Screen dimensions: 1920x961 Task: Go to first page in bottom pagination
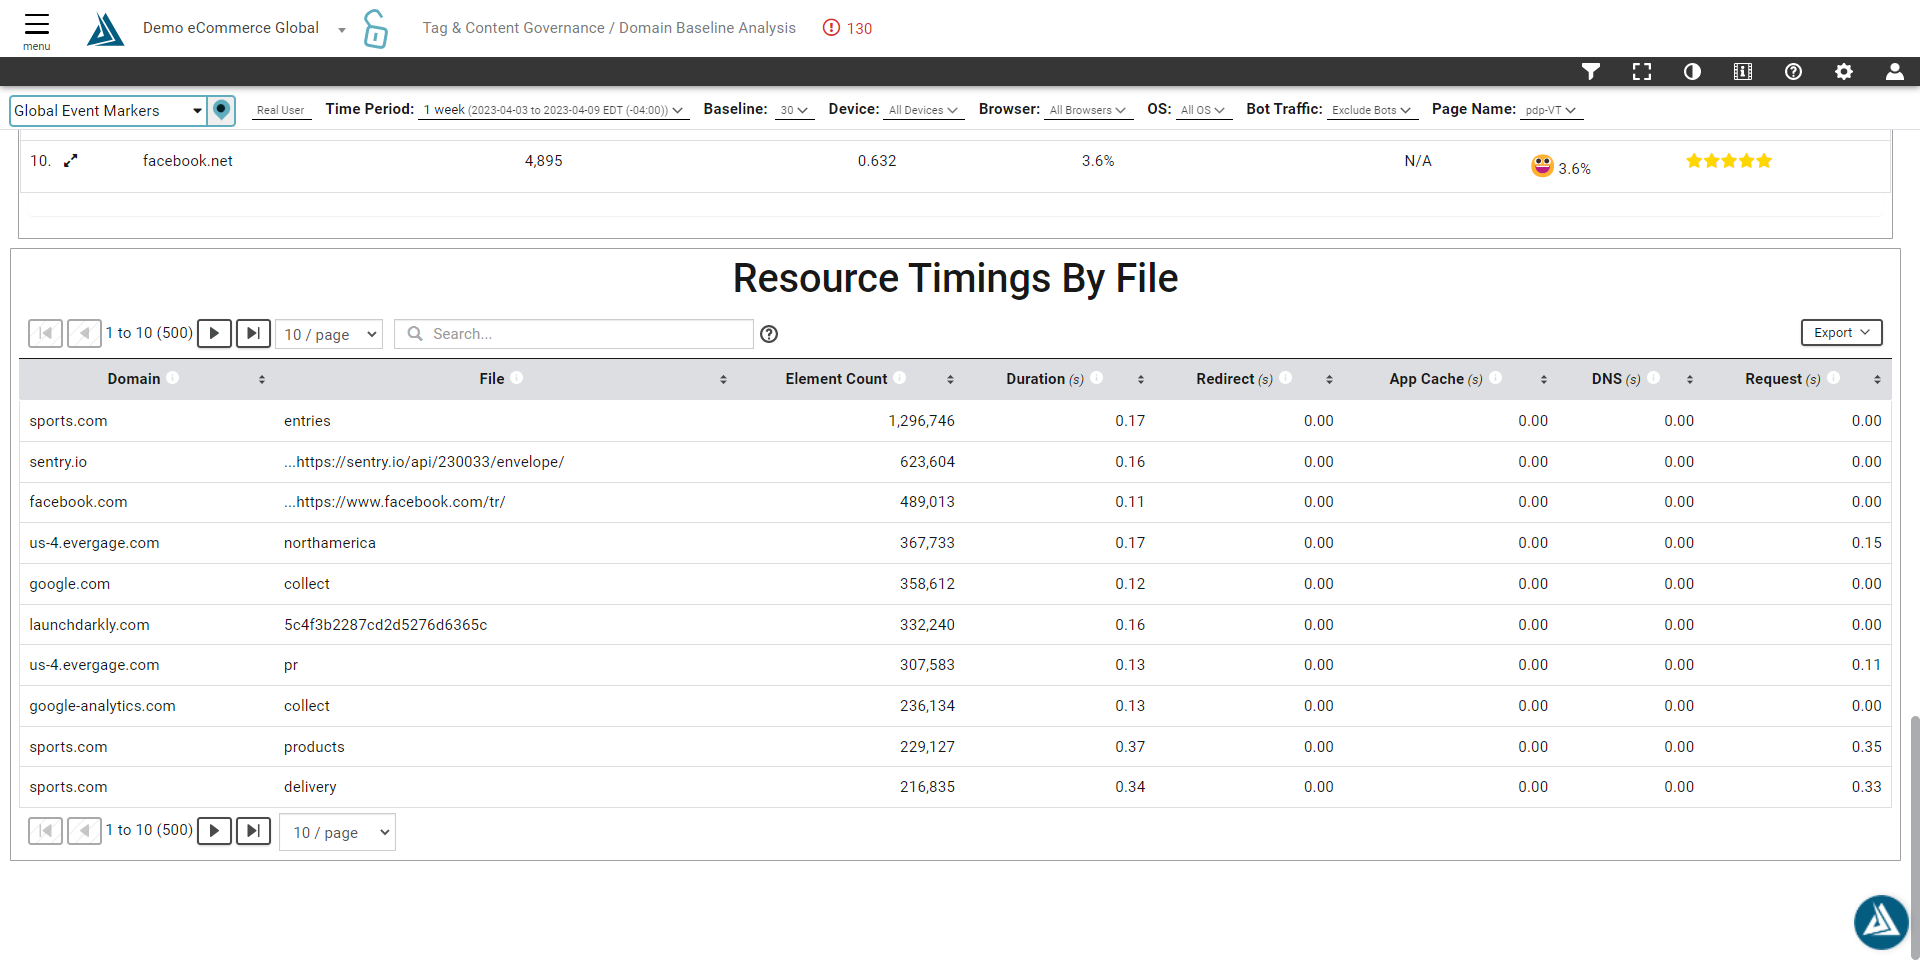45,831
